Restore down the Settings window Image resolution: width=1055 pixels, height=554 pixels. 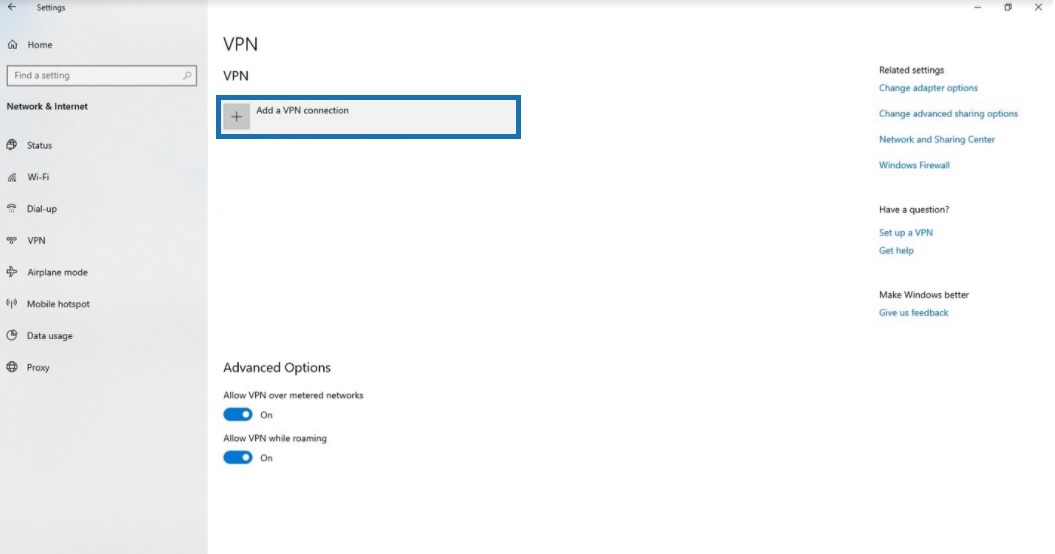point(1008,7)
